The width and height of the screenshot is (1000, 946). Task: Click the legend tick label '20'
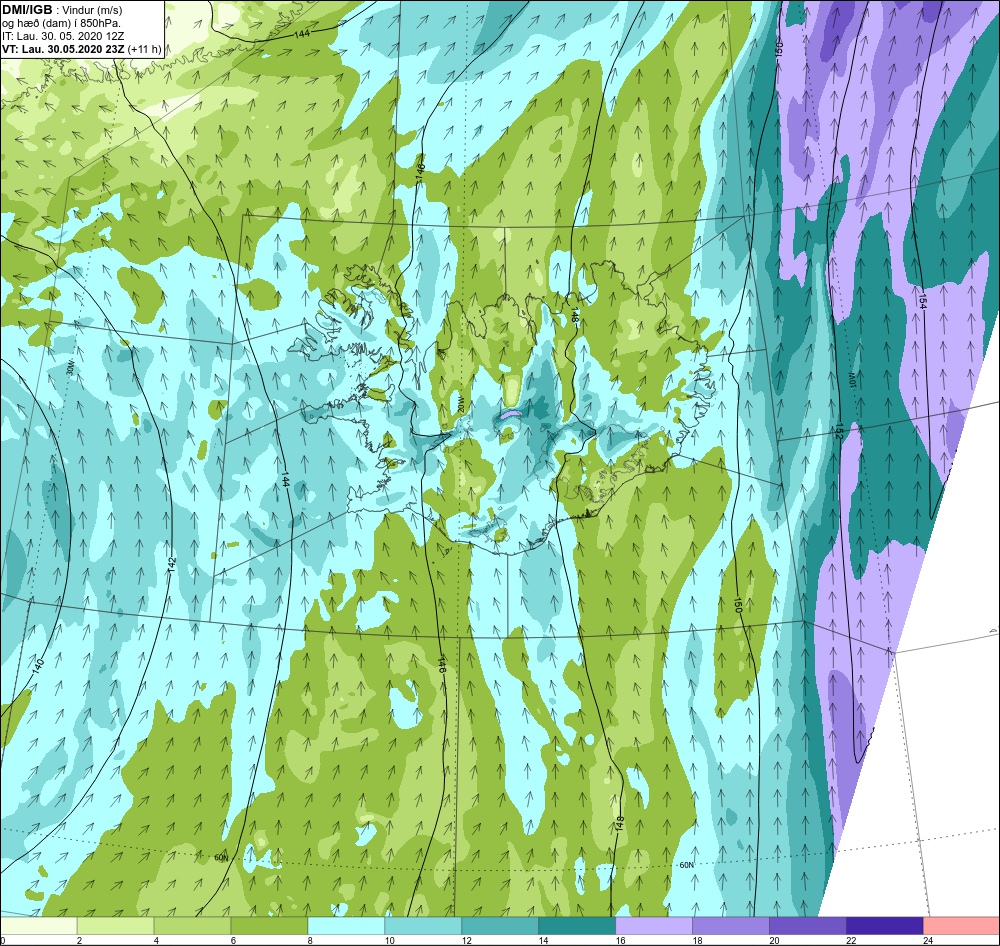[x=774, y=940]
